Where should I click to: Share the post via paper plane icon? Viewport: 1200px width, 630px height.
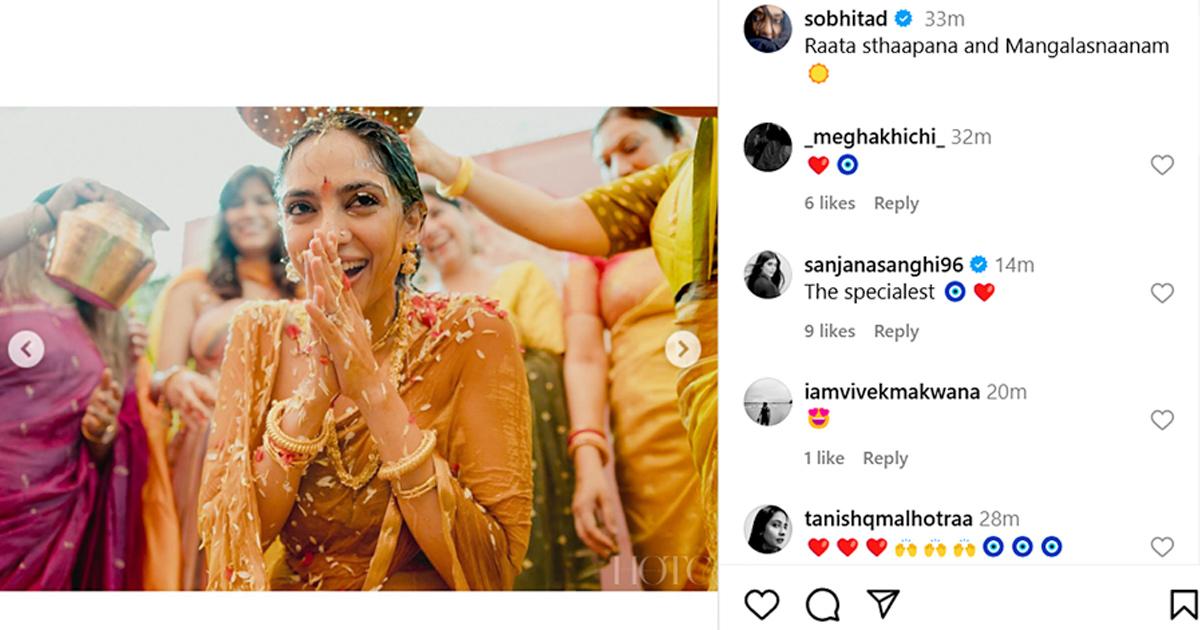(x=882, y=603)
